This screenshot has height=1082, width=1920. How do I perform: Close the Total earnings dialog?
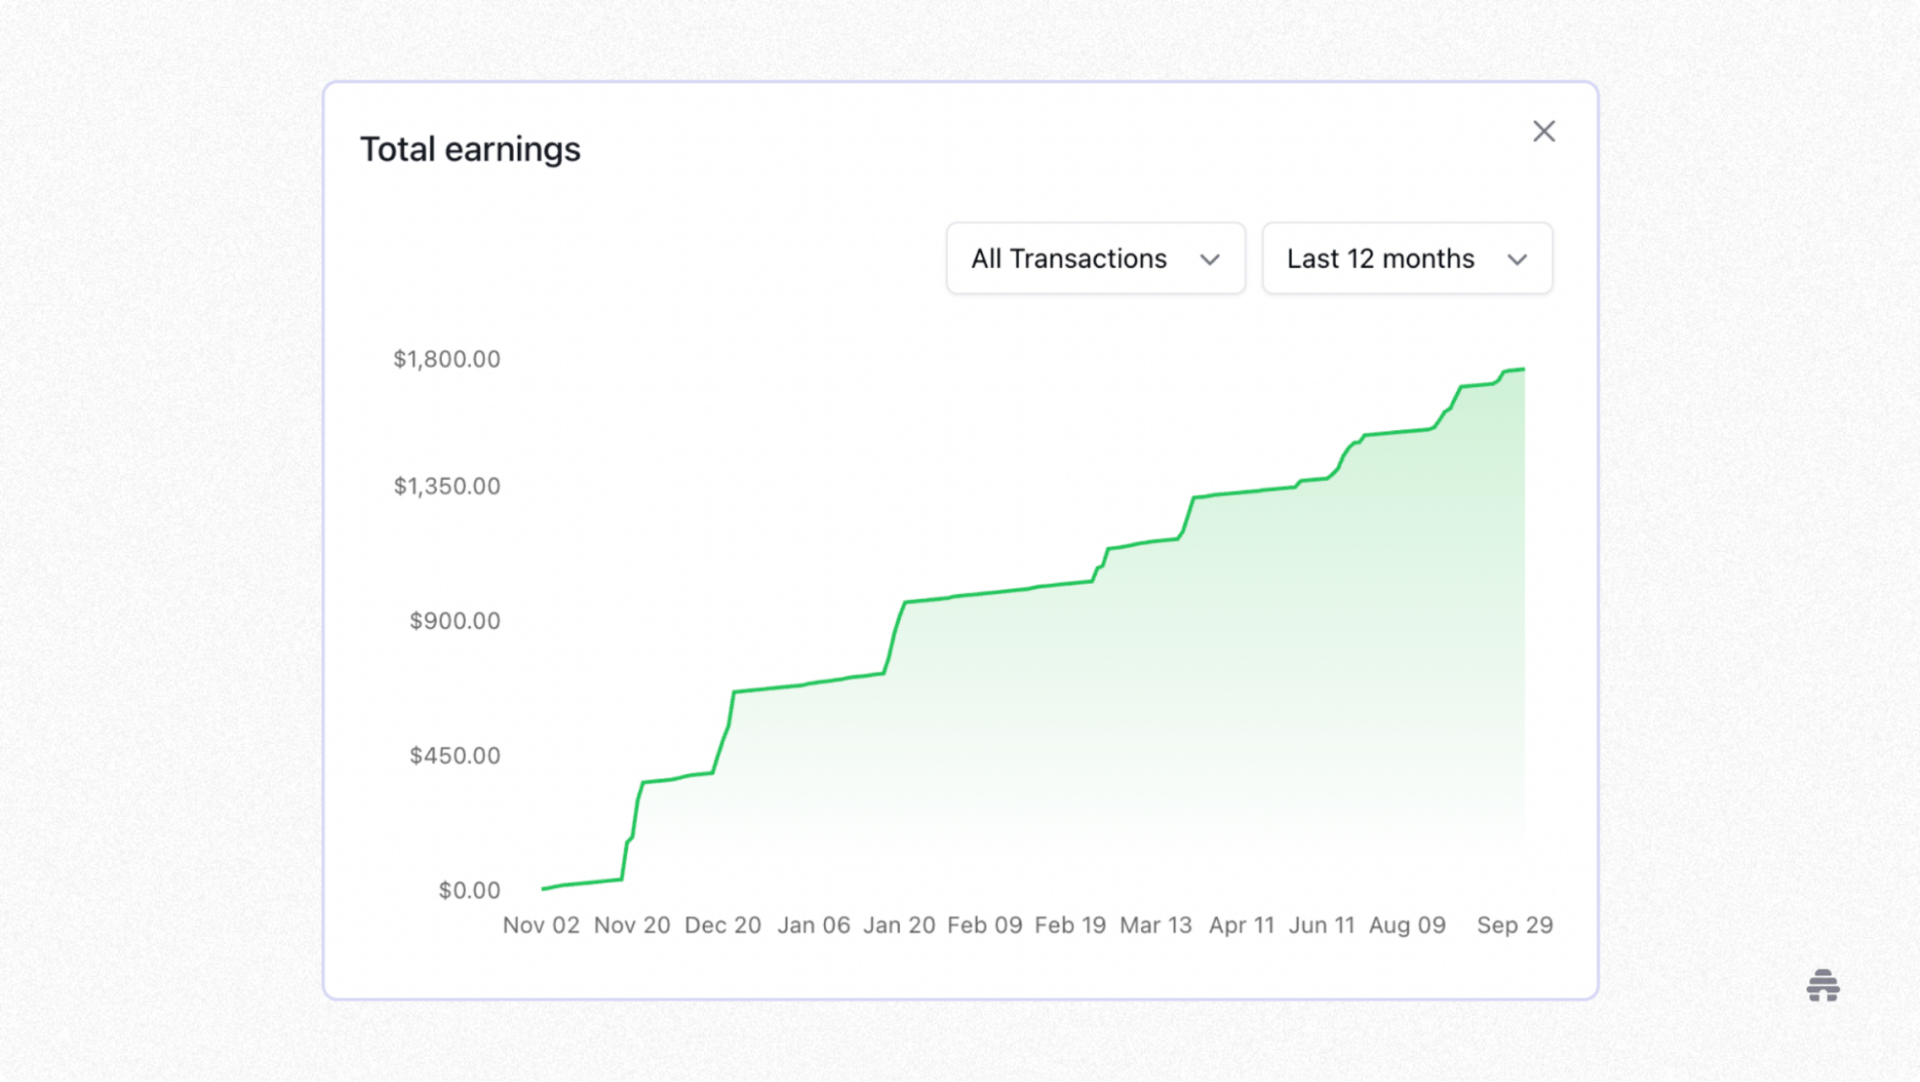pyautogui.click(x=1543, y=131)
